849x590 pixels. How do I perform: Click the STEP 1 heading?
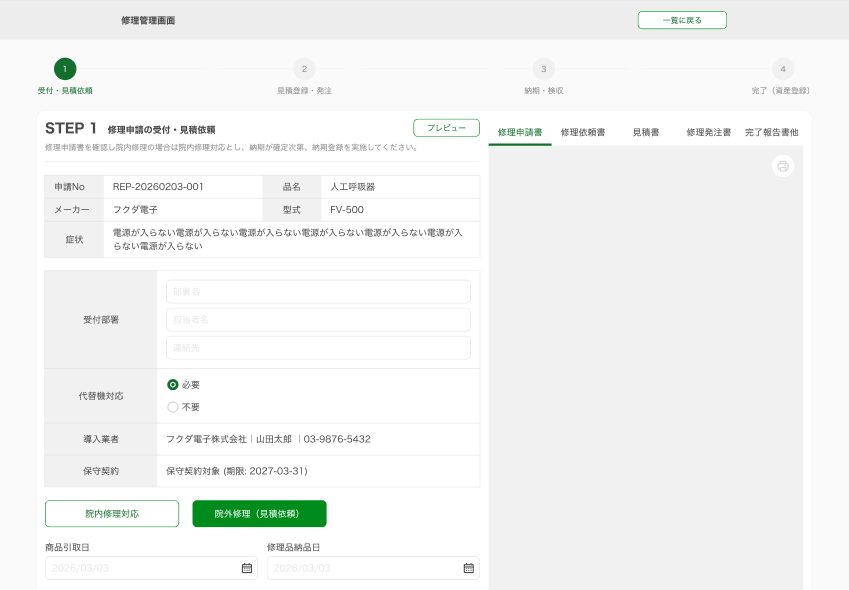pos(71,128)
